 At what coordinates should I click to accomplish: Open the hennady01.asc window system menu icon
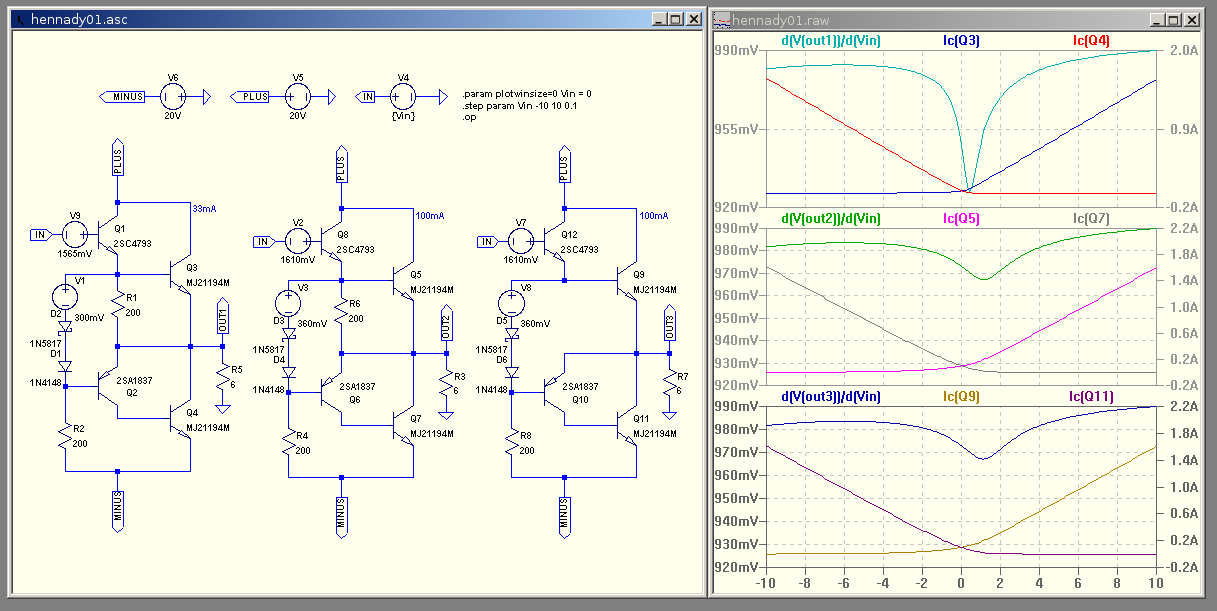[20, 19]
